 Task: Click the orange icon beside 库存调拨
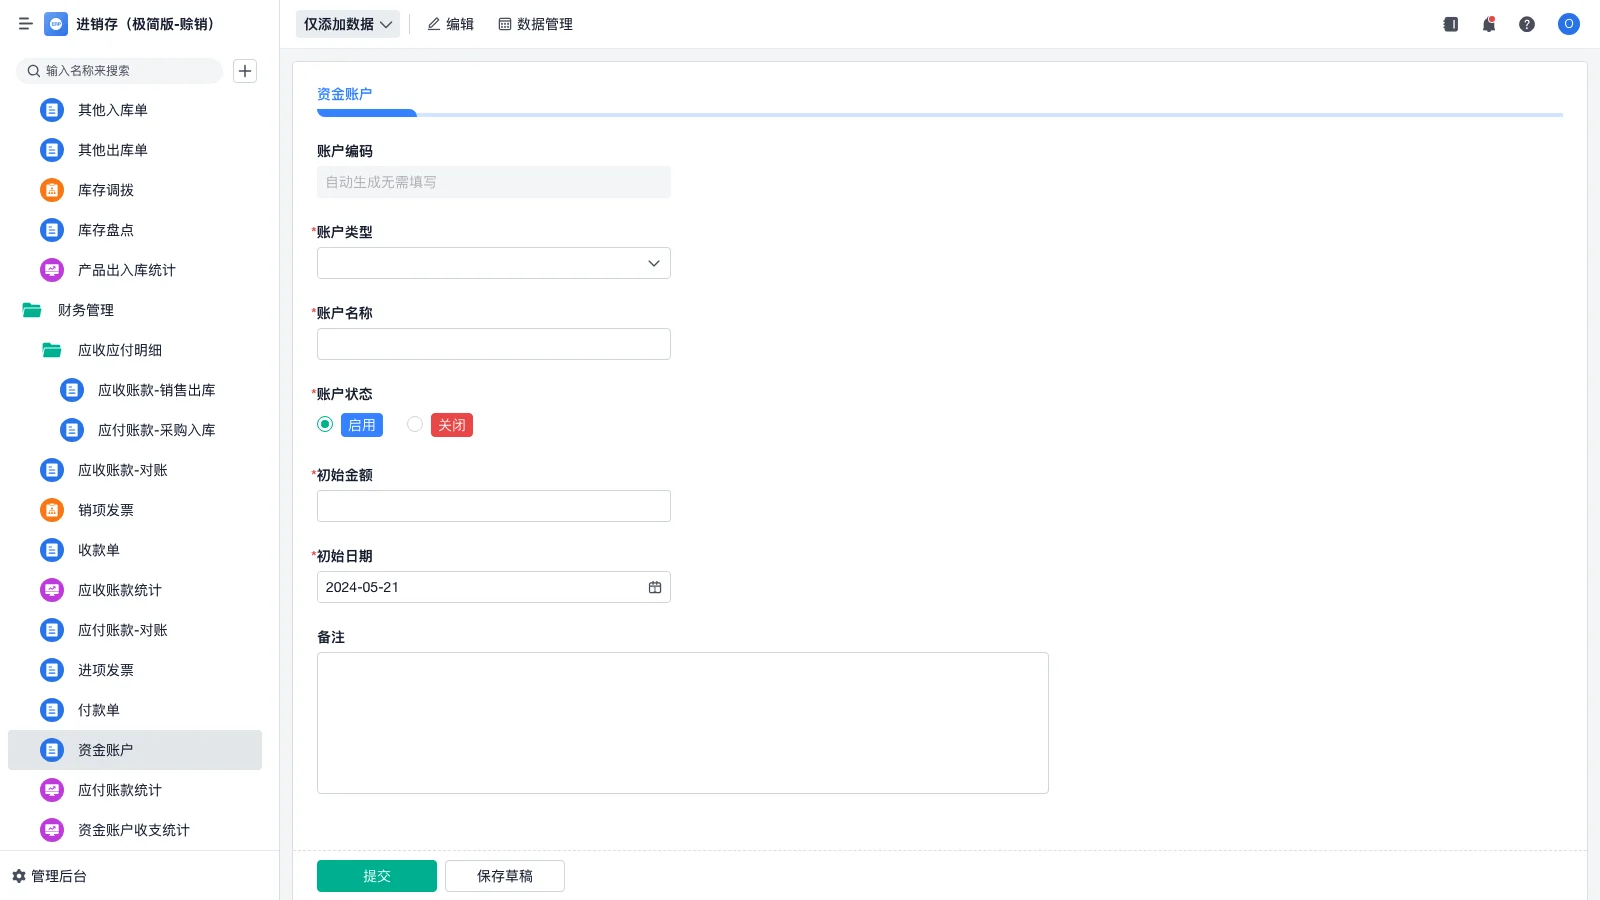(x=52, y=190)
